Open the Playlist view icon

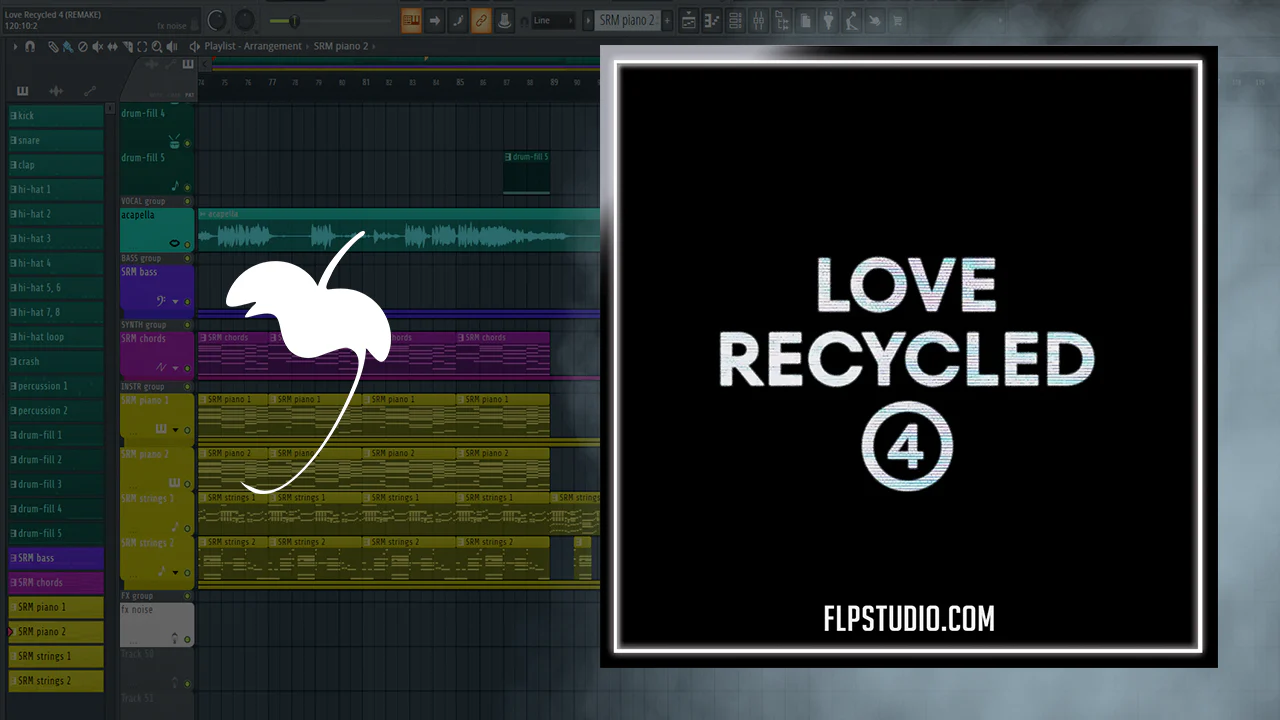[x=689, y=20]
